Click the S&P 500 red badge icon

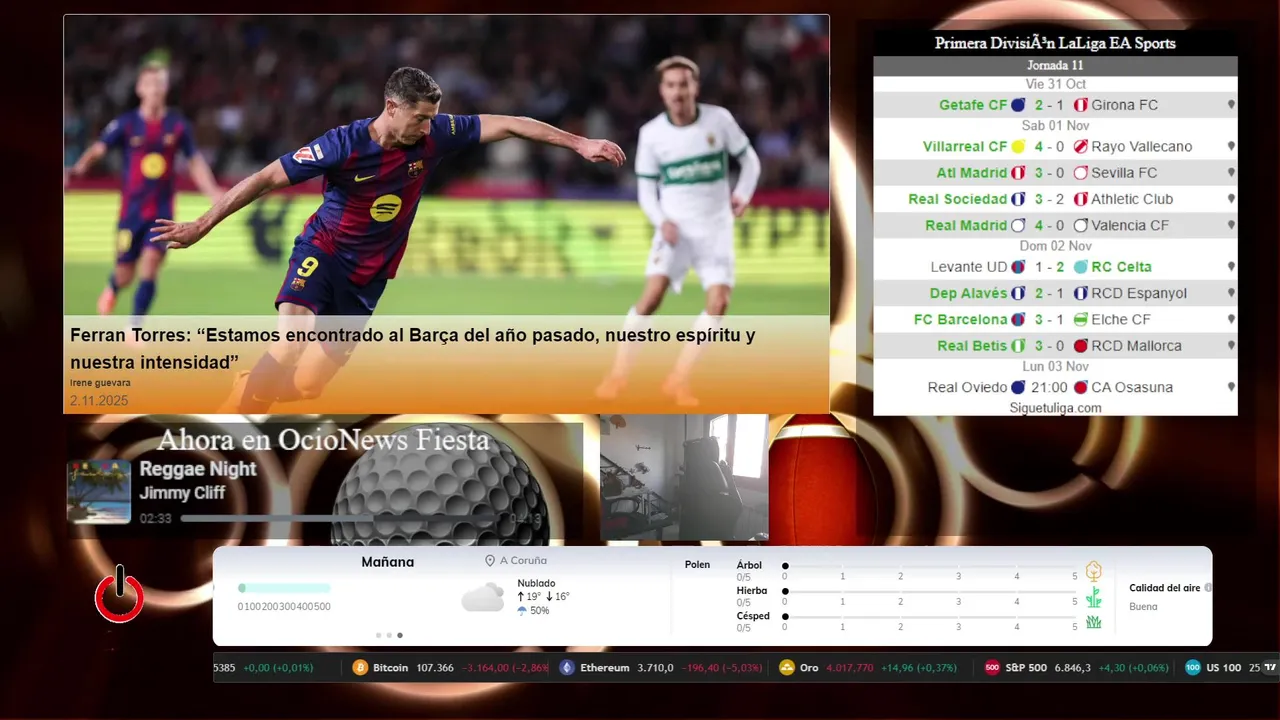coord(992,668)
